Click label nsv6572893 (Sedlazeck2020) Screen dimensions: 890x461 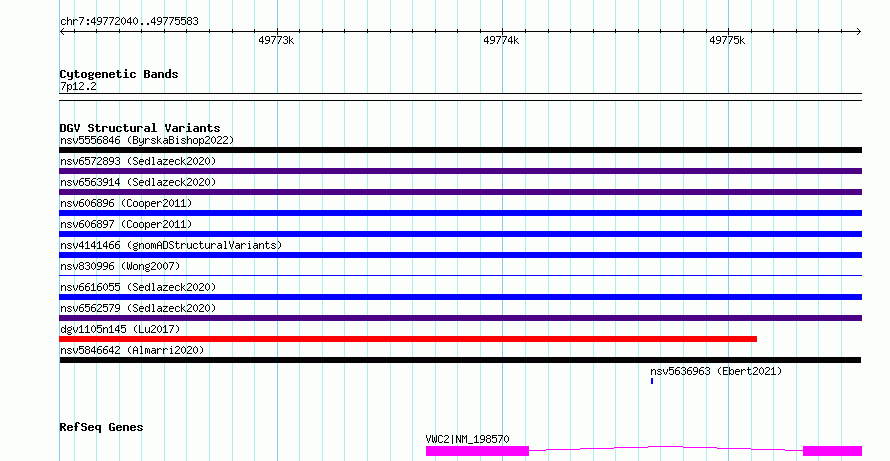click(138, 161)
